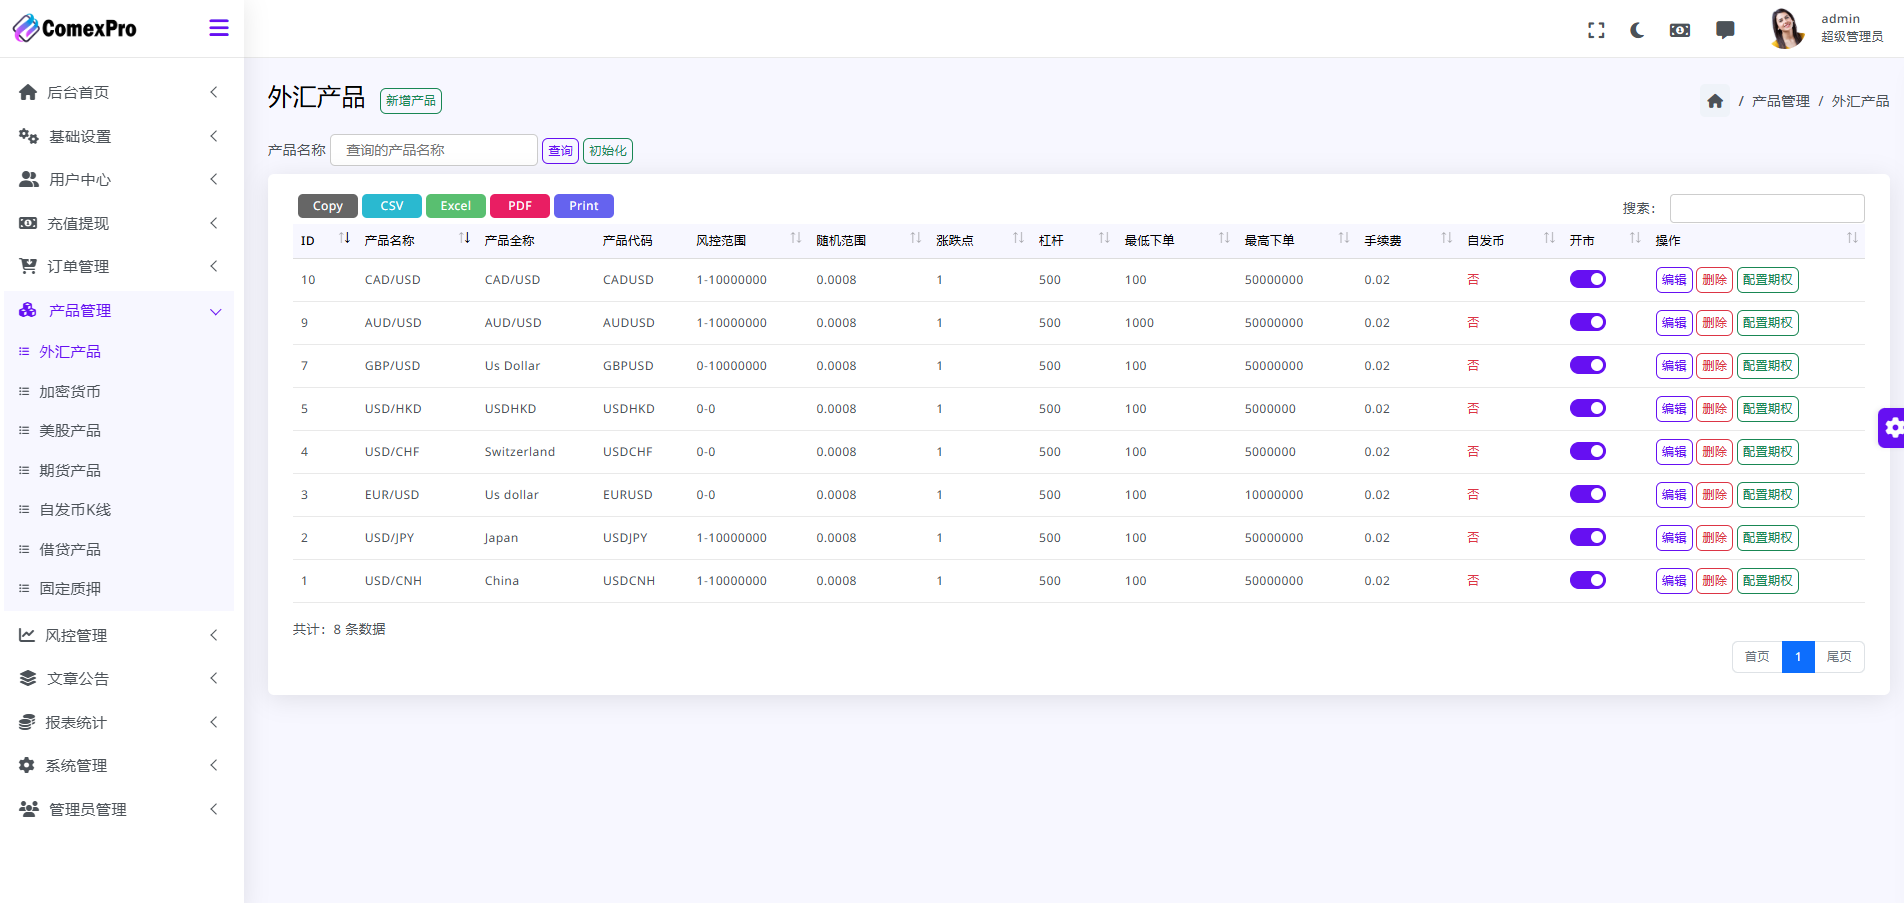Go to 期货产品 in the sidebar
1904x903 pixels.
70,470
